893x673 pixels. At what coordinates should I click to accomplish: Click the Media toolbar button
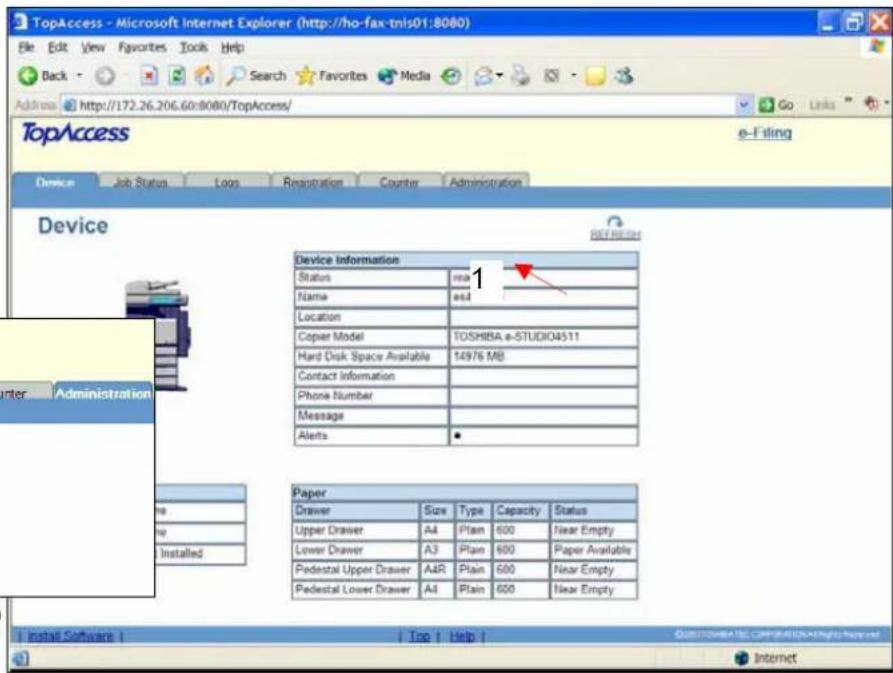tap(404, 76)
